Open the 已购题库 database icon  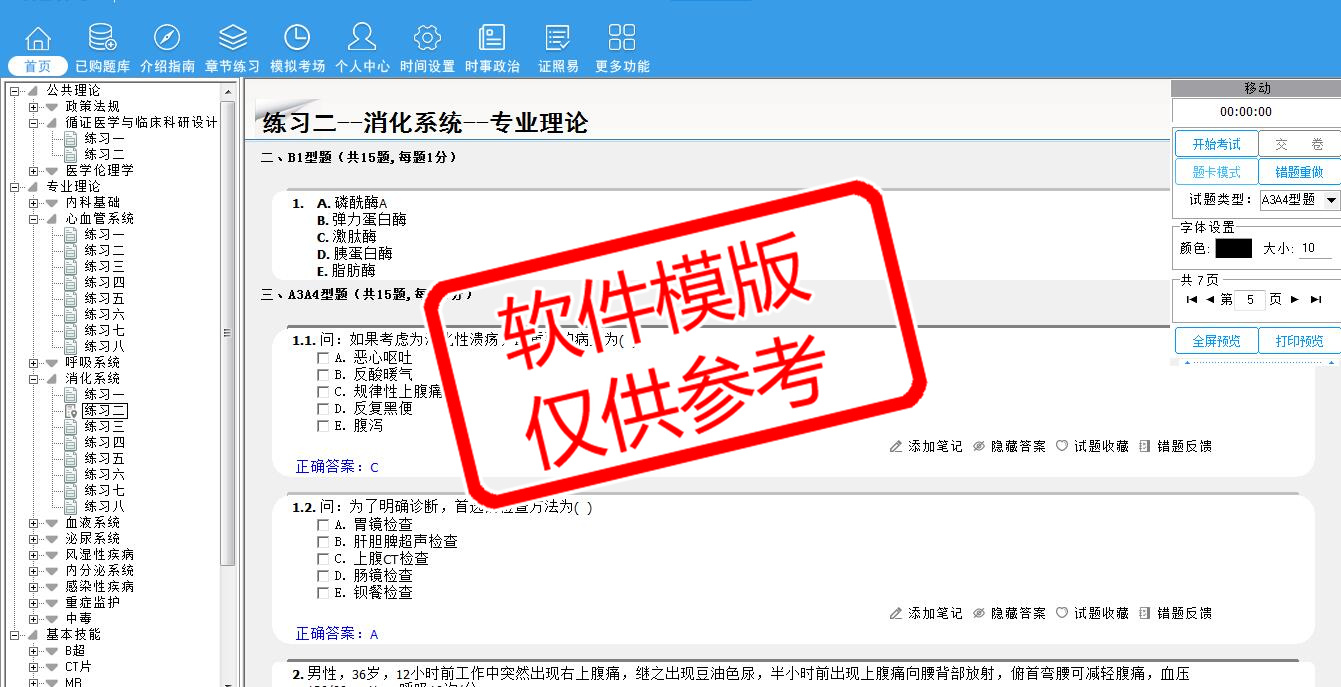102,38
